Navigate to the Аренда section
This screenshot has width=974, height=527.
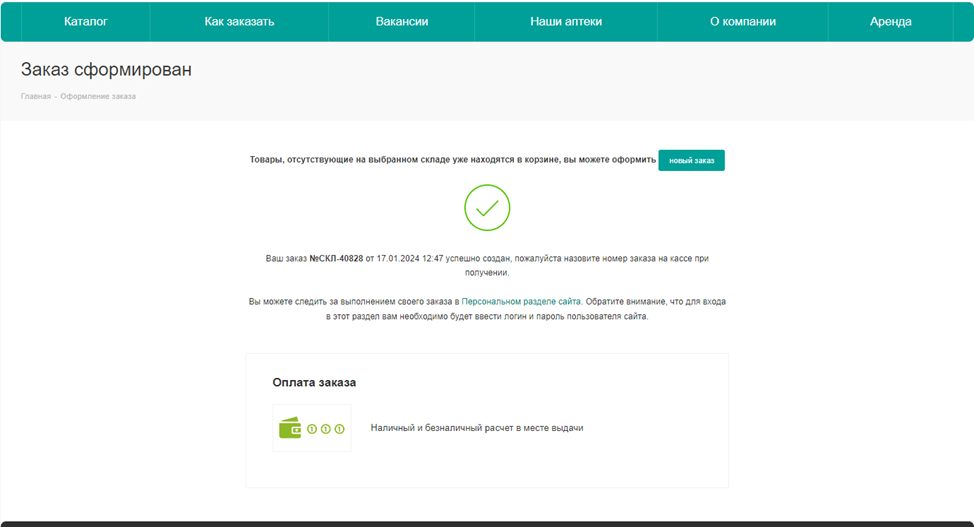[890, 21]
